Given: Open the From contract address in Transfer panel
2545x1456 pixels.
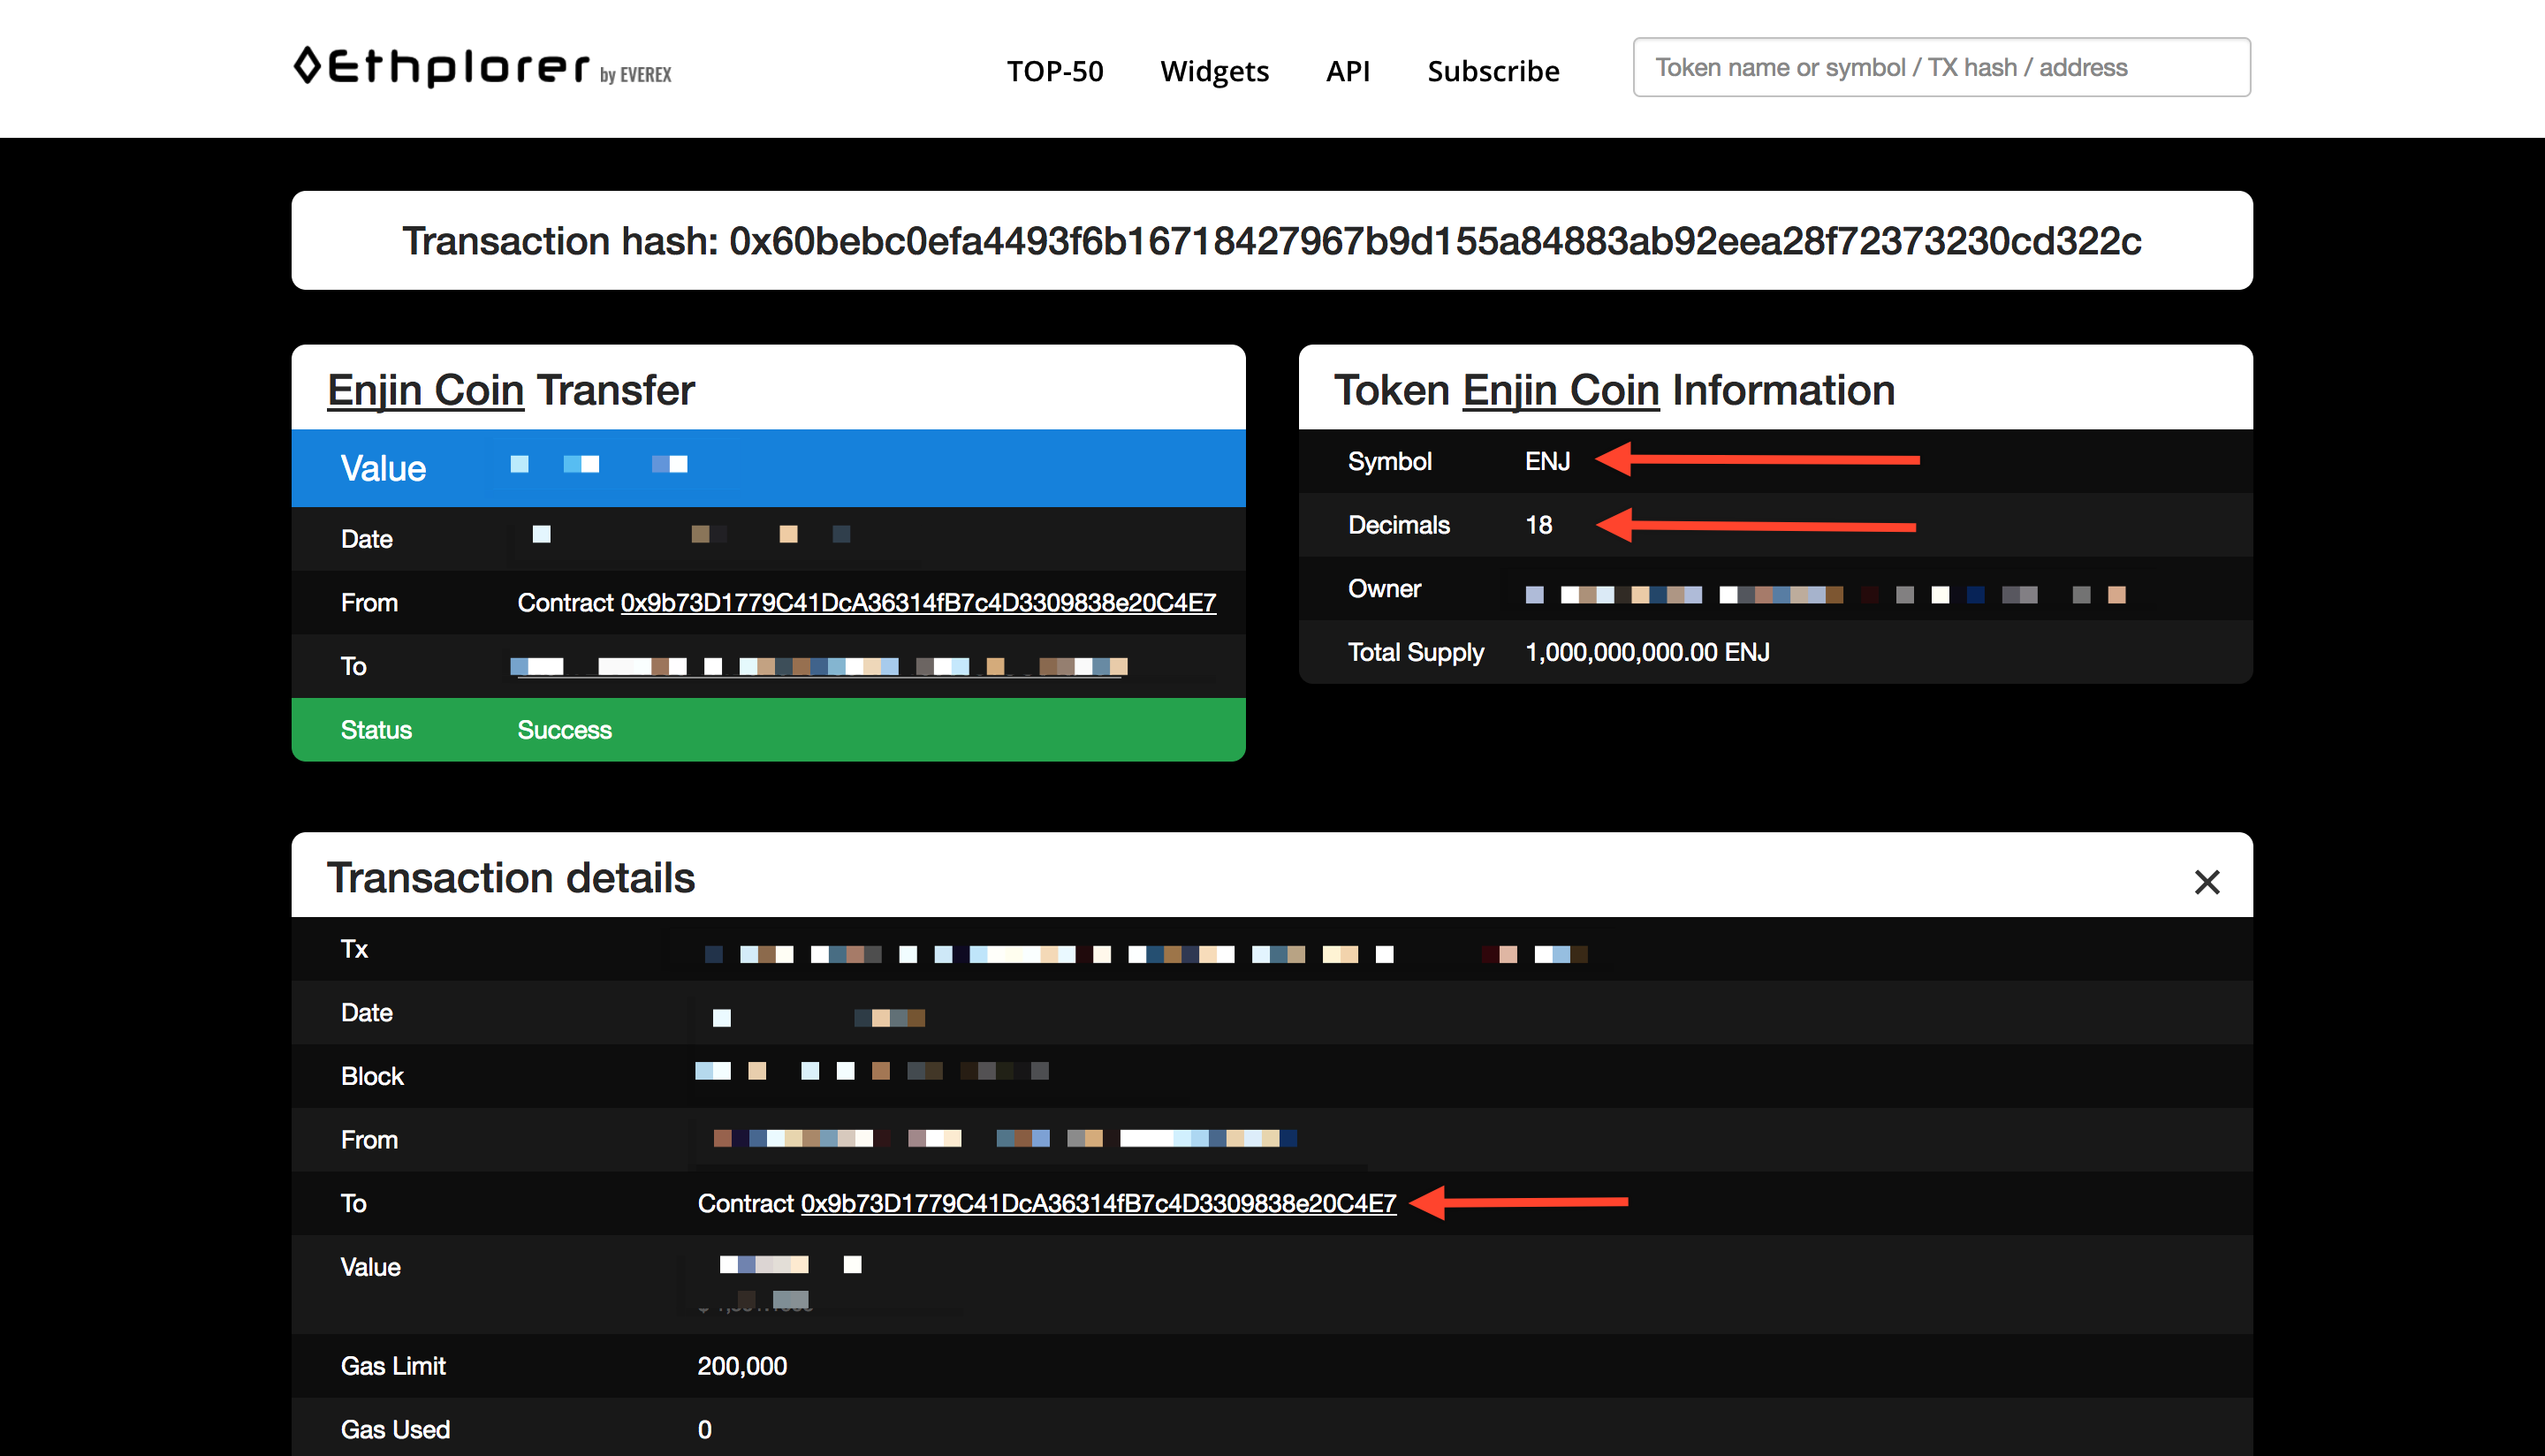Looking at the screenshot, I should (918, 602).
